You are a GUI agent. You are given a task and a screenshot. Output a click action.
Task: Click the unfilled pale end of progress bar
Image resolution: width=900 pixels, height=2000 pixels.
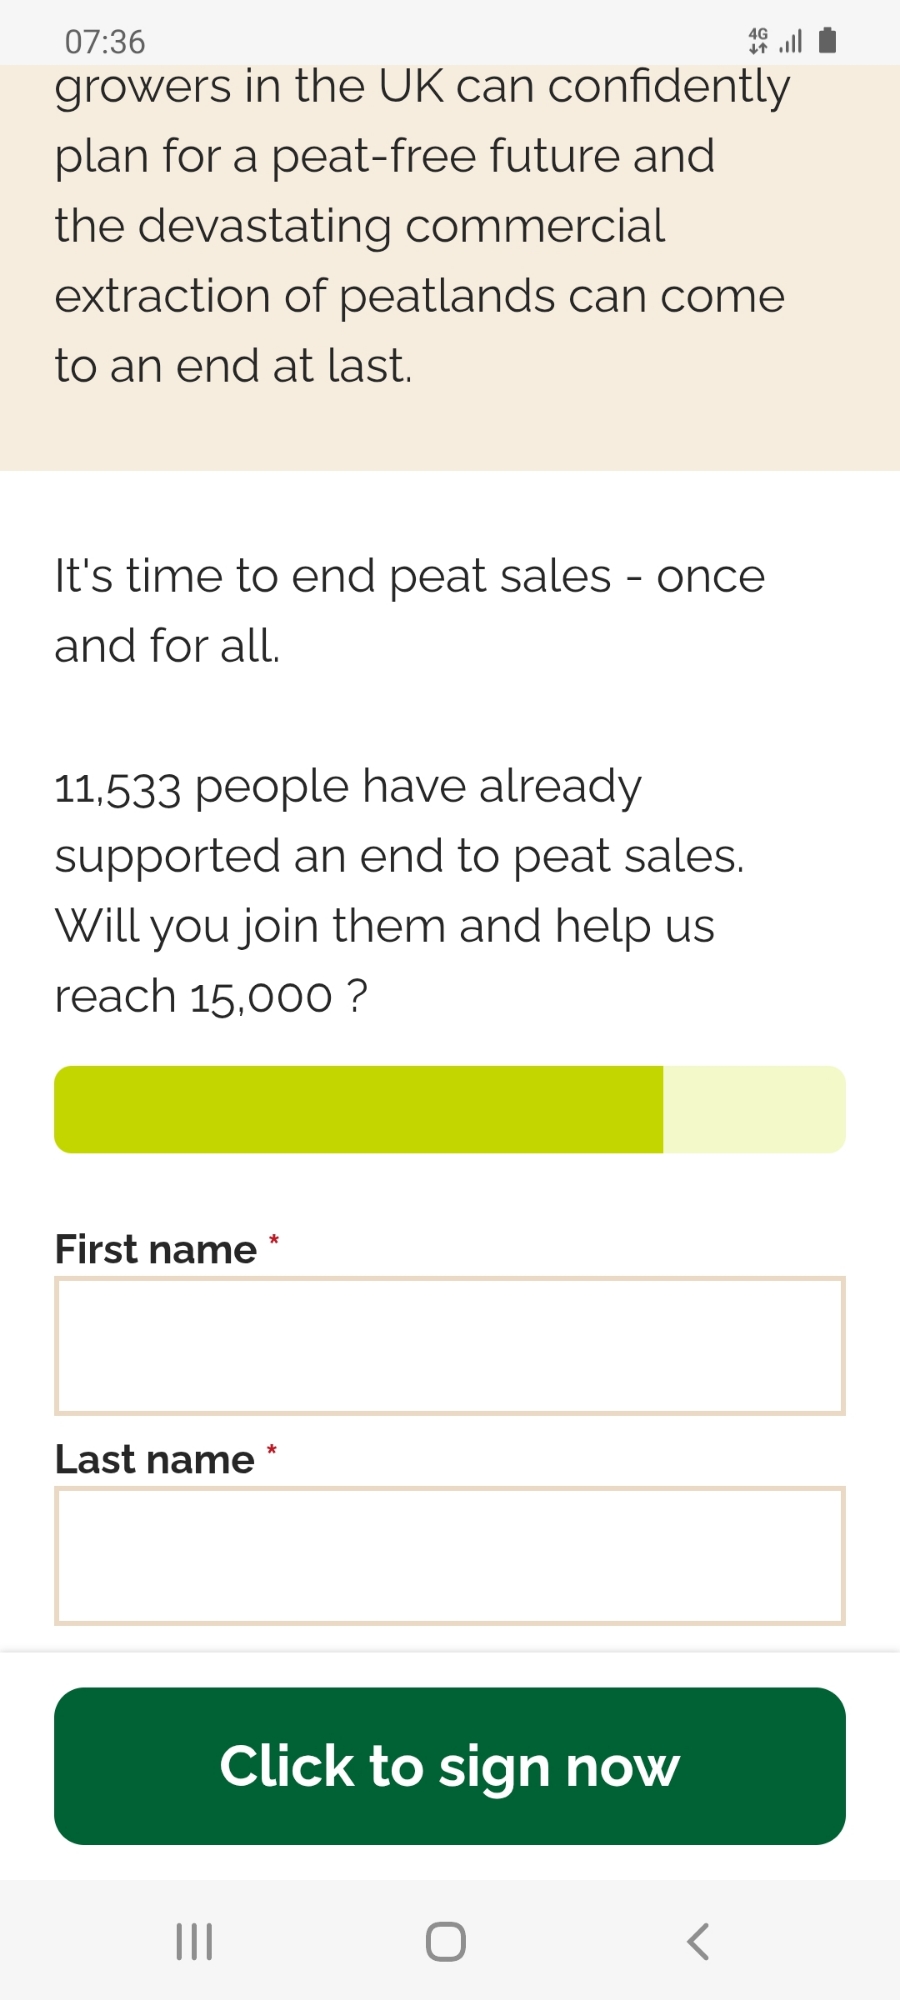(x=754, y=1109)
